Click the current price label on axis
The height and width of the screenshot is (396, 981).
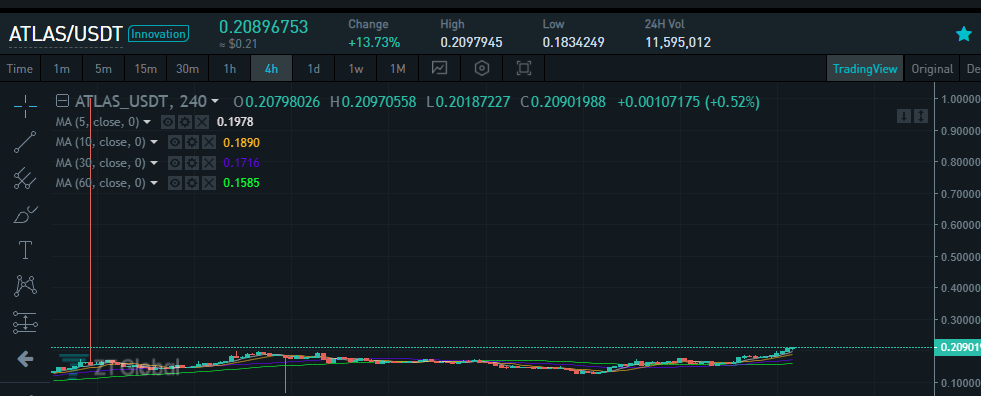coord(957,347)
